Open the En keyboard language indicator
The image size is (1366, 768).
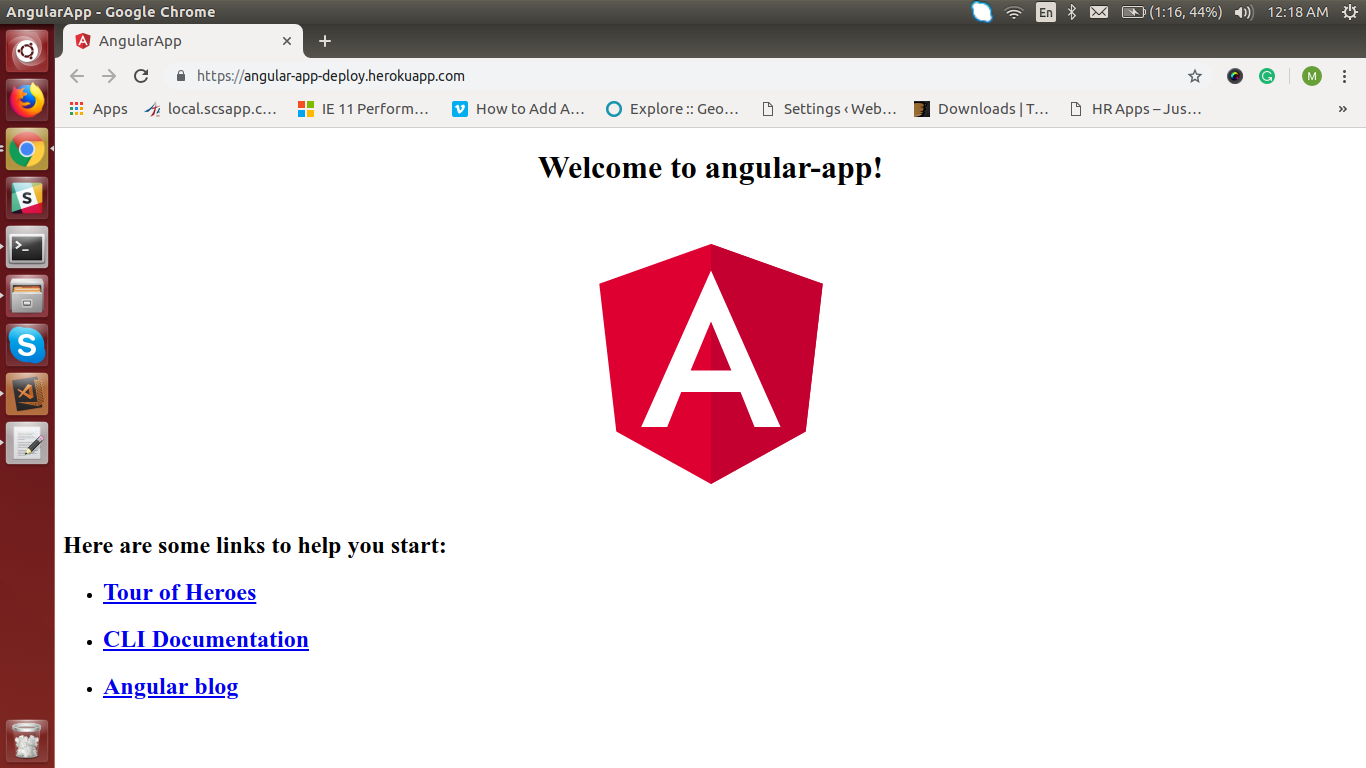[x=1045, y=12]
